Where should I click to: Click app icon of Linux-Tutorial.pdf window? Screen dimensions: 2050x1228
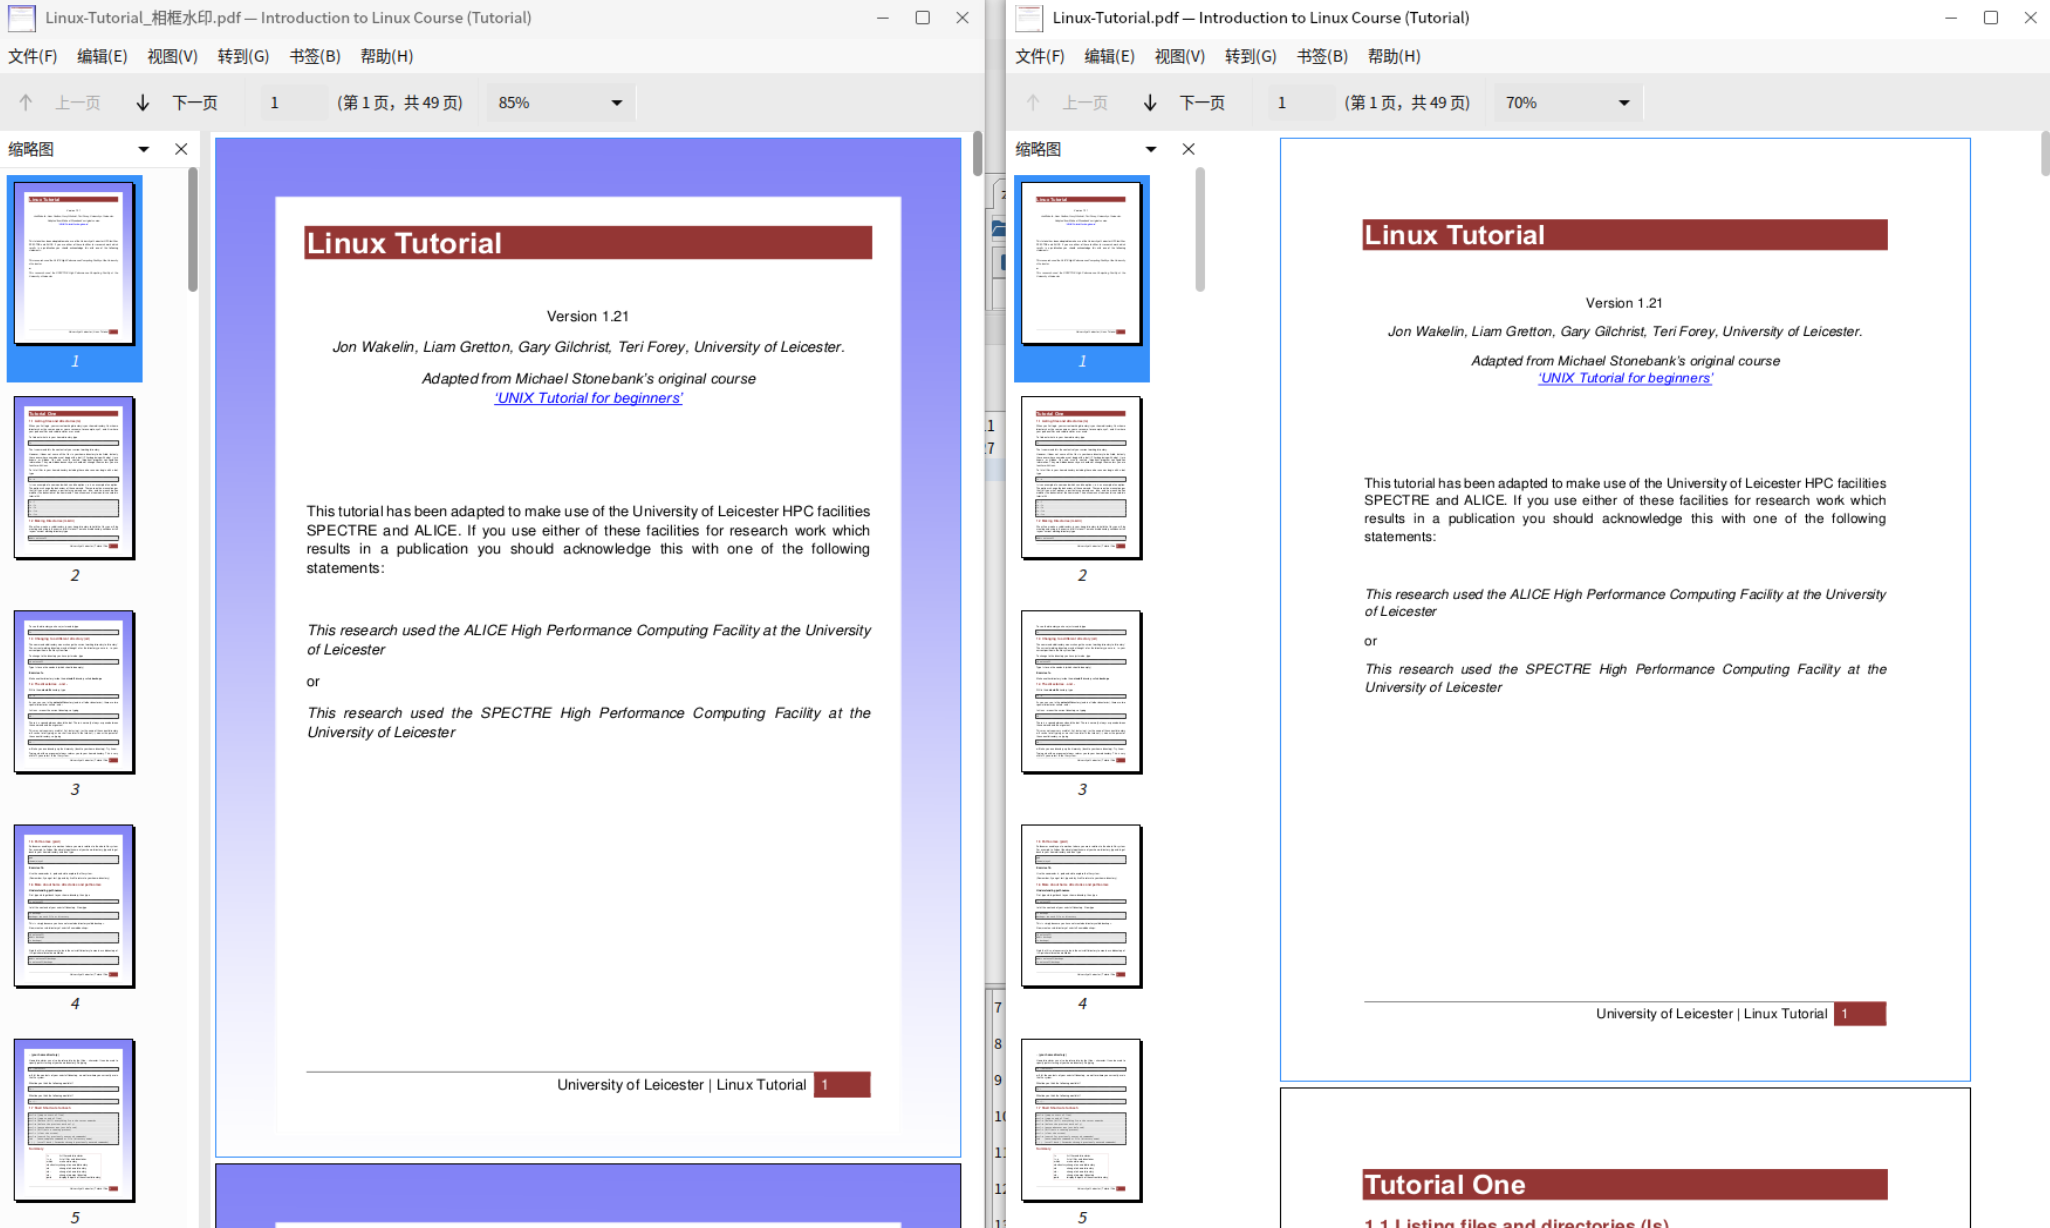pyautogui.click(x=1029, y=18)
